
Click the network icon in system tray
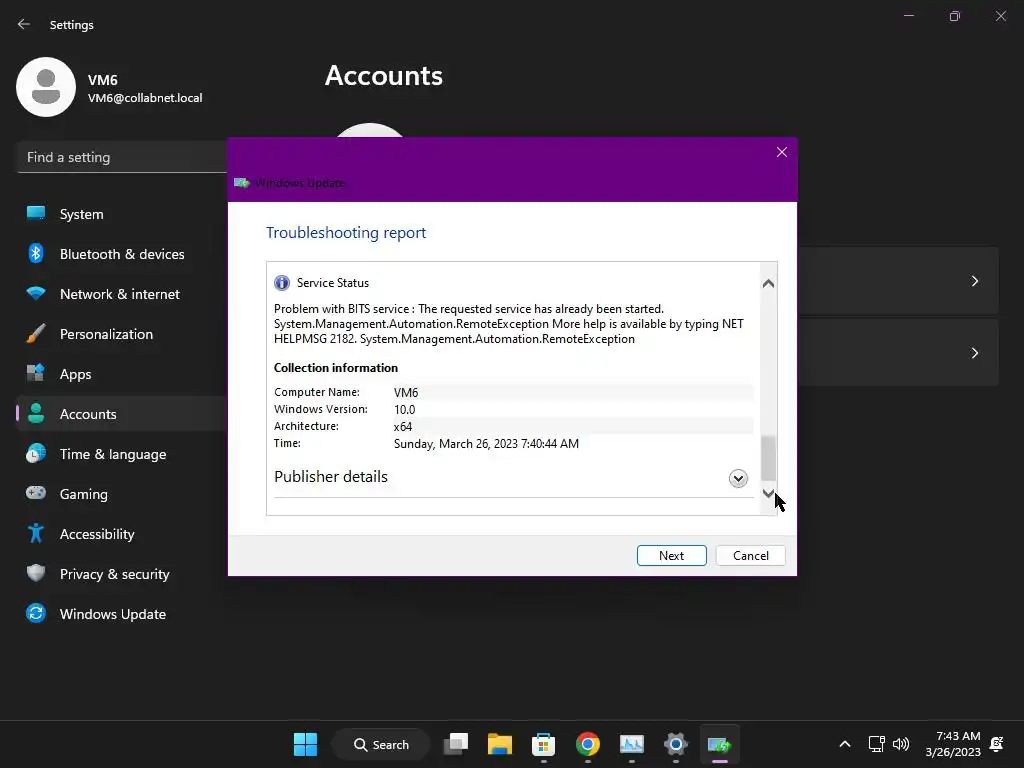click(876, 744)
